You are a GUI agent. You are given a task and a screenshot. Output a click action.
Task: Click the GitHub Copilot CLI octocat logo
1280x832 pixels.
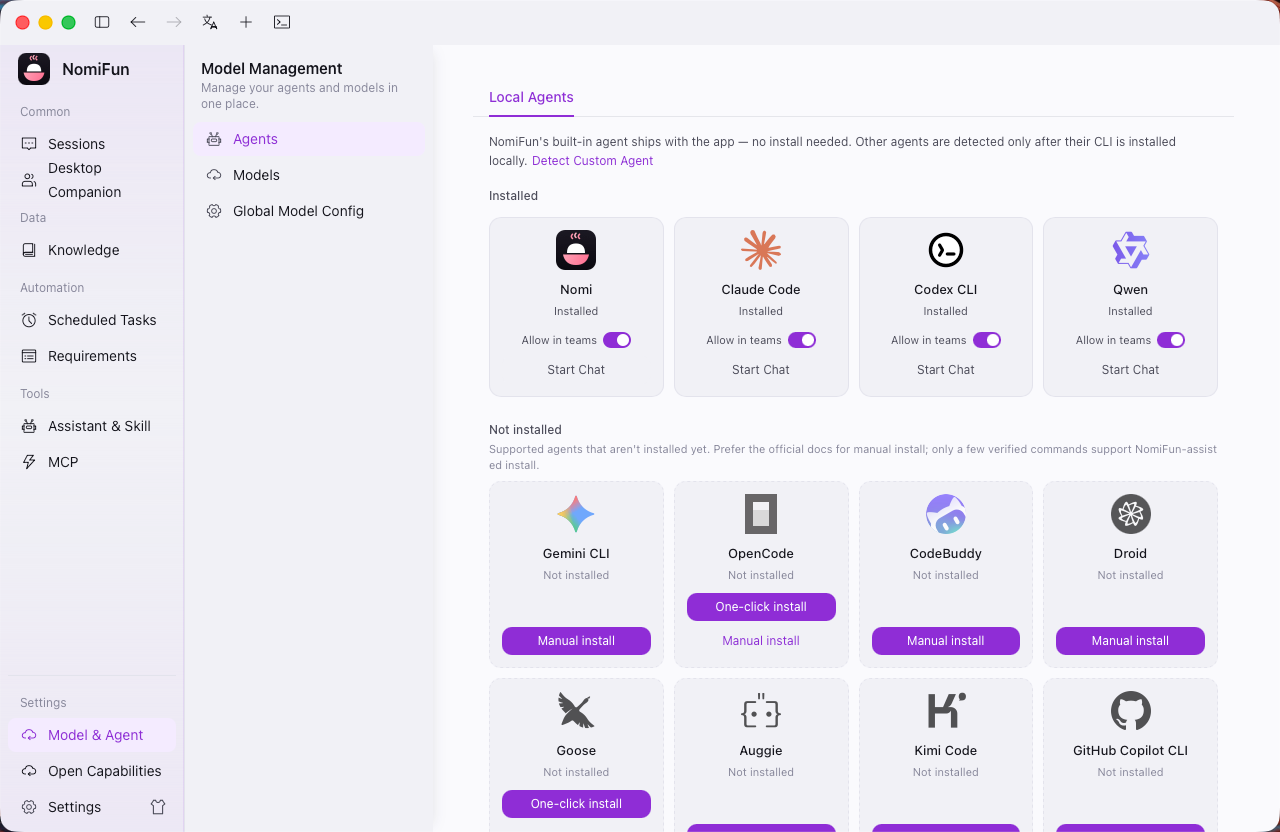(x=1130, y=711)
